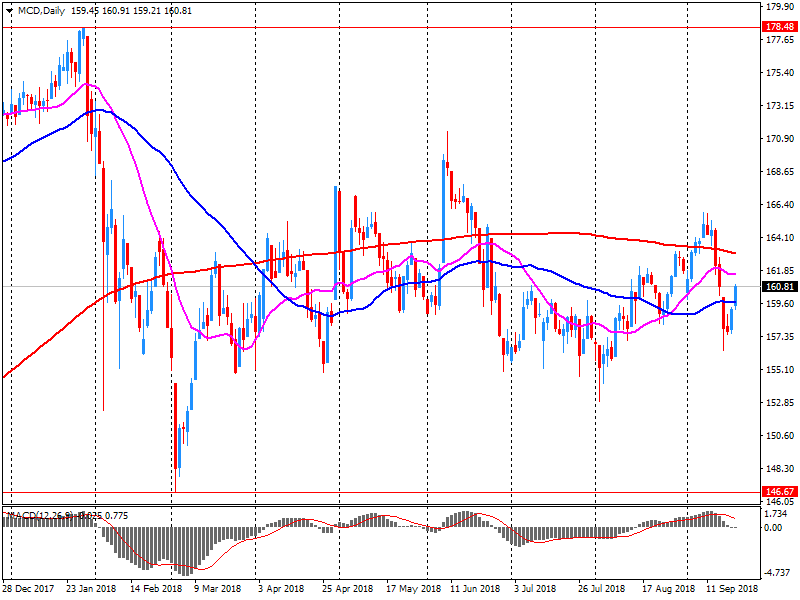Select the lower red horizontal support line
Screen dimensions: 800x600
point(400,492)
